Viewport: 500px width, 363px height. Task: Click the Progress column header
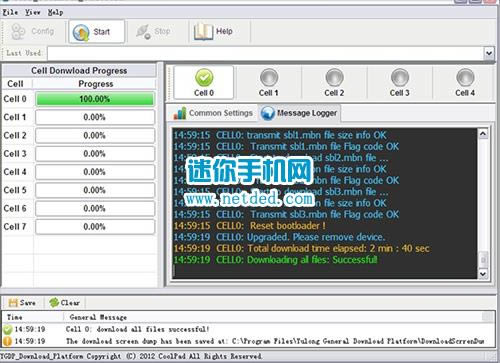tap(96, 84)
